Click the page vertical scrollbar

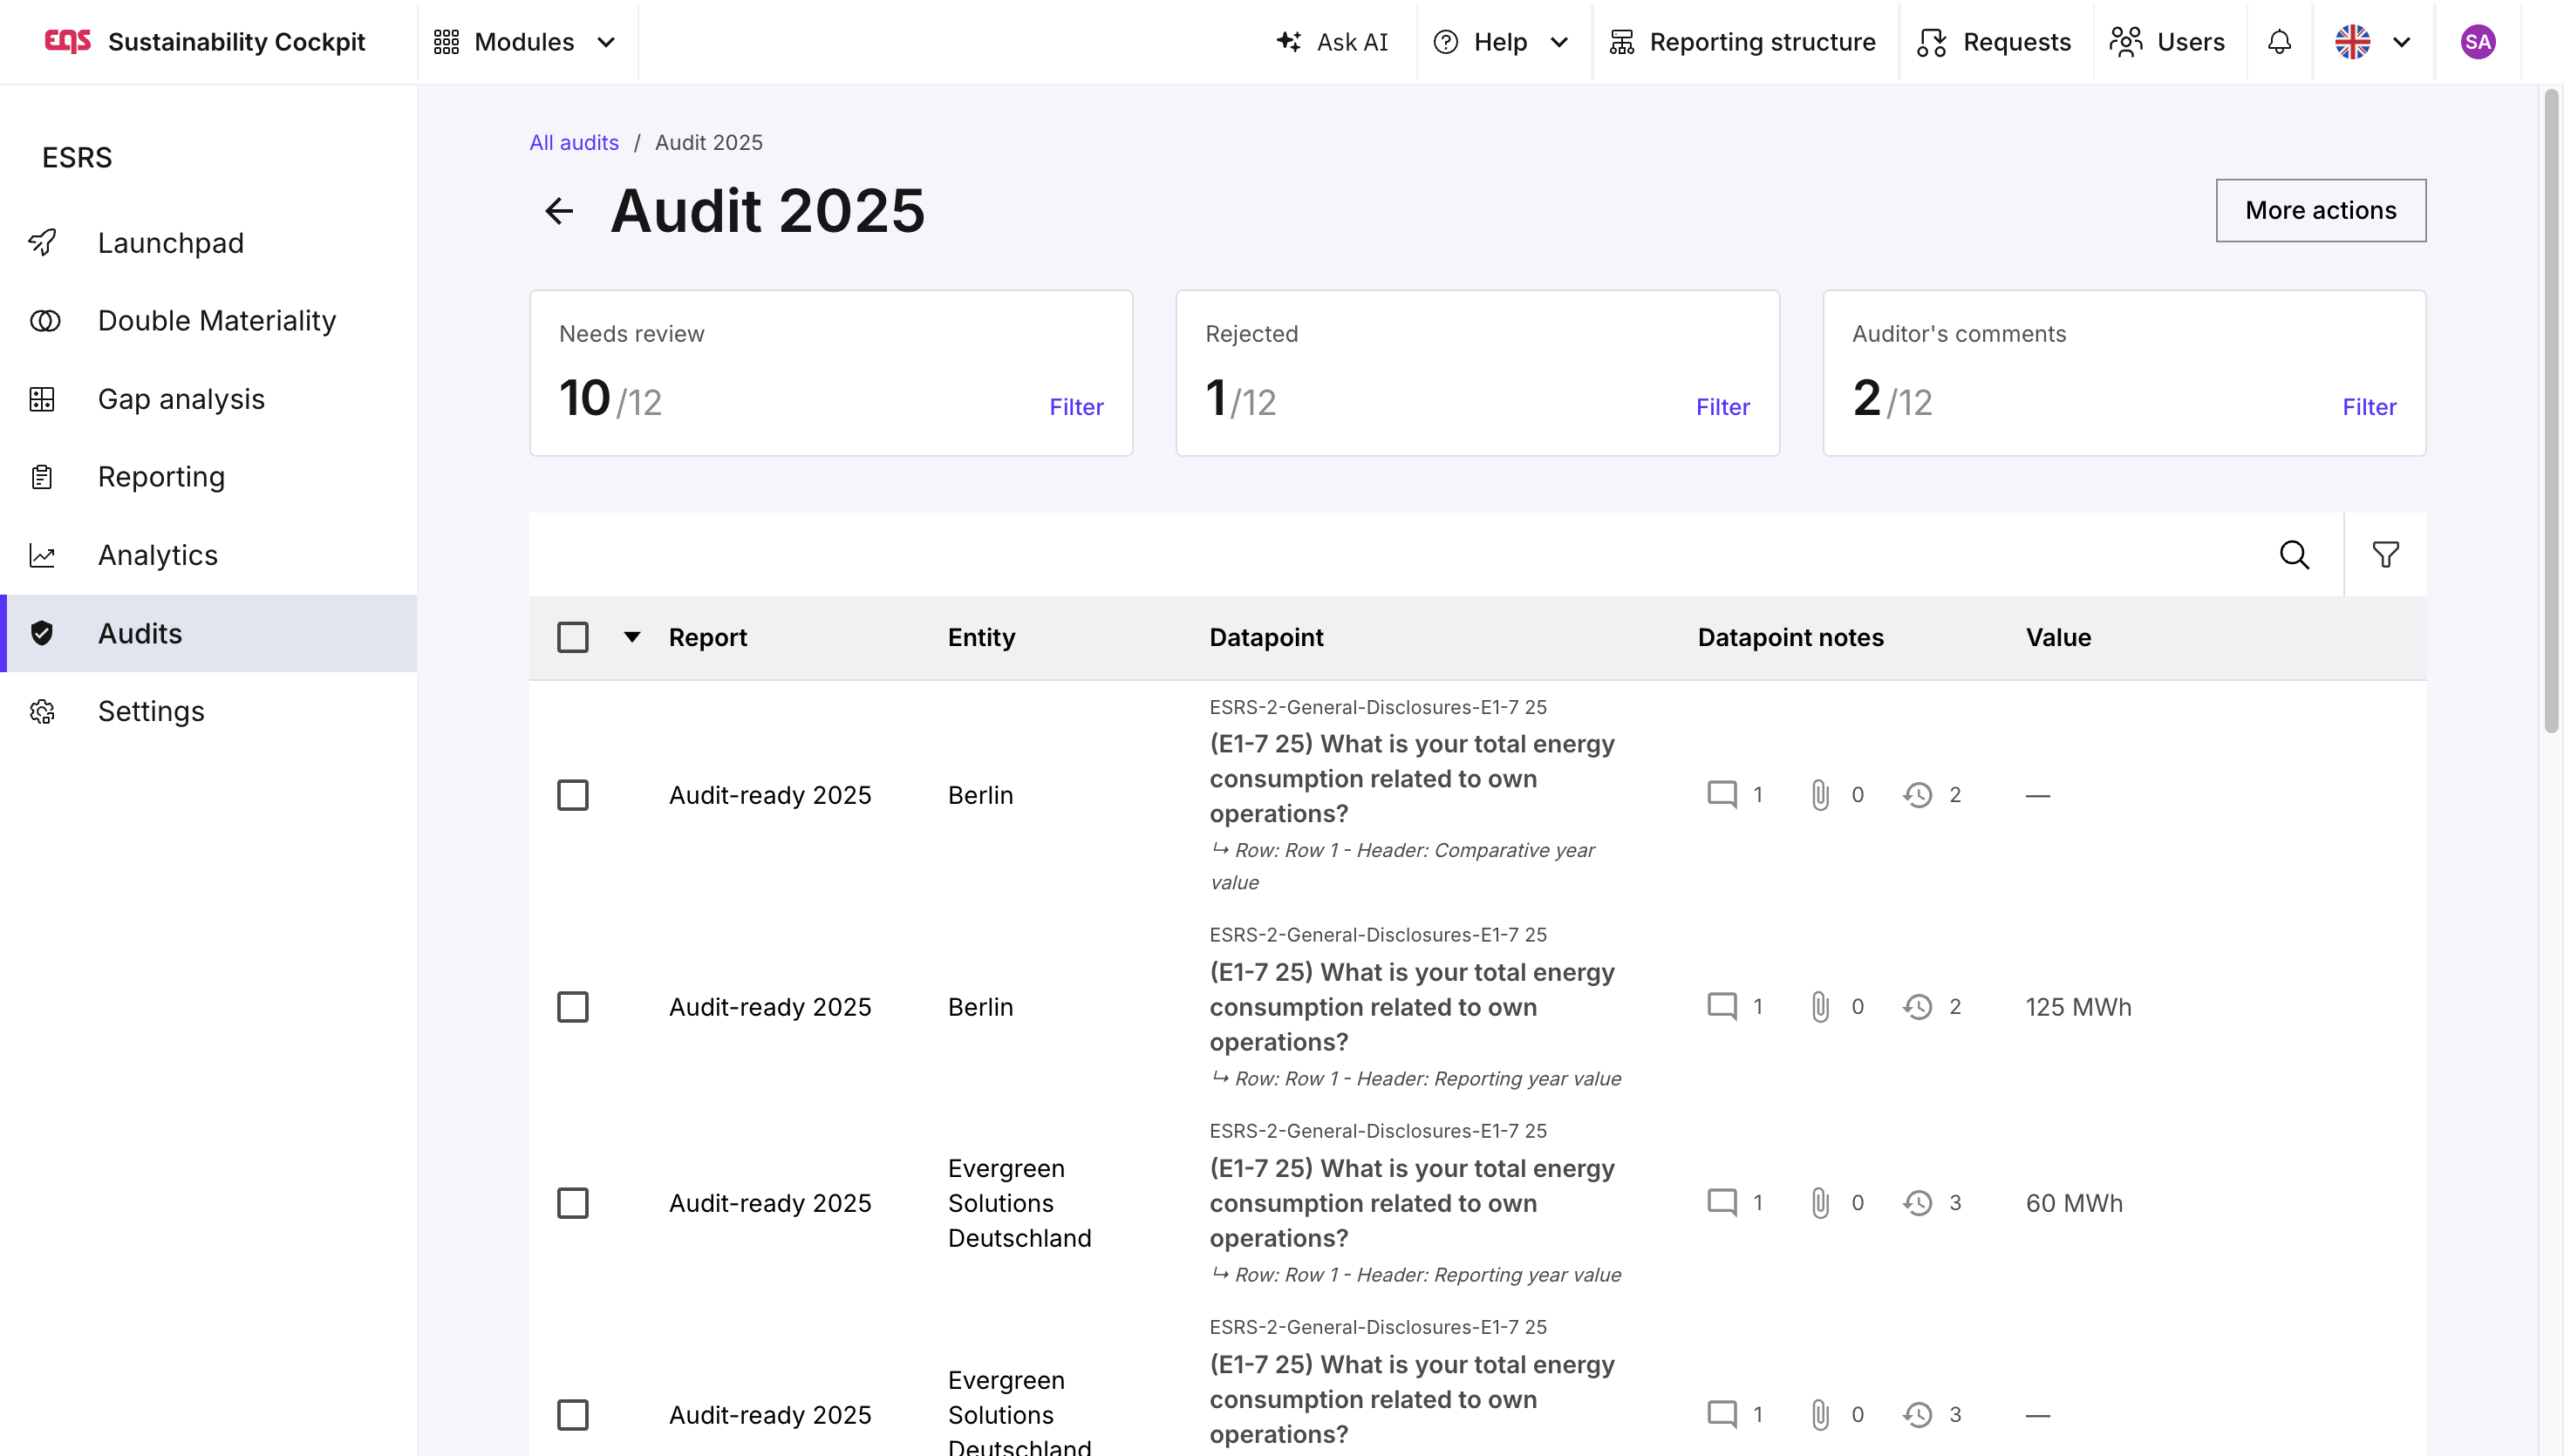pyautogui.click(x=2552, y=410)
